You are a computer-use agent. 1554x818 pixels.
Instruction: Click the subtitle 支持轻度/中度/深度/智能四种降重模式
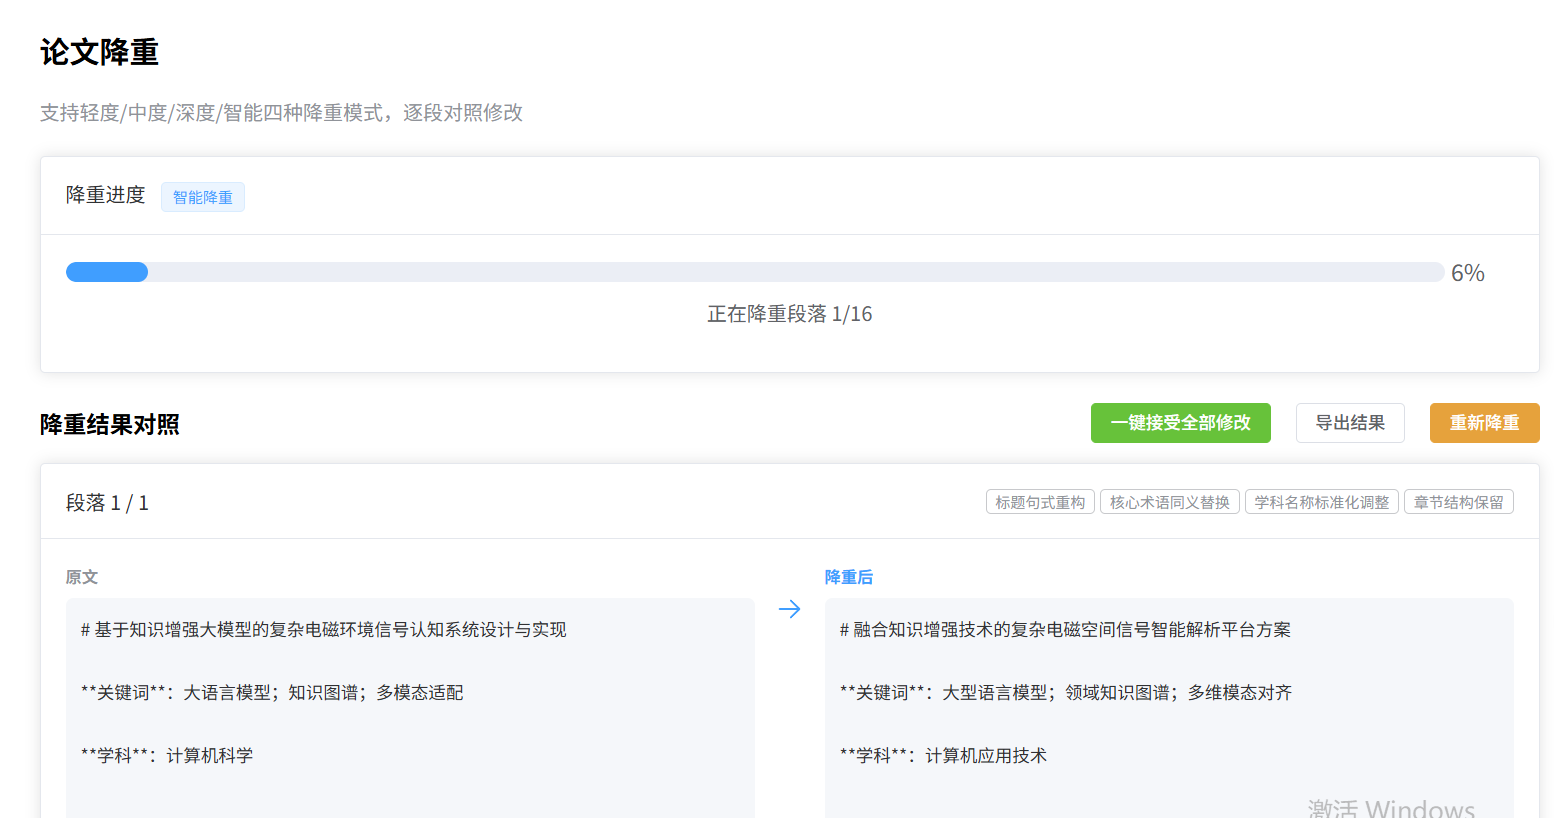[x=282, y=113]
